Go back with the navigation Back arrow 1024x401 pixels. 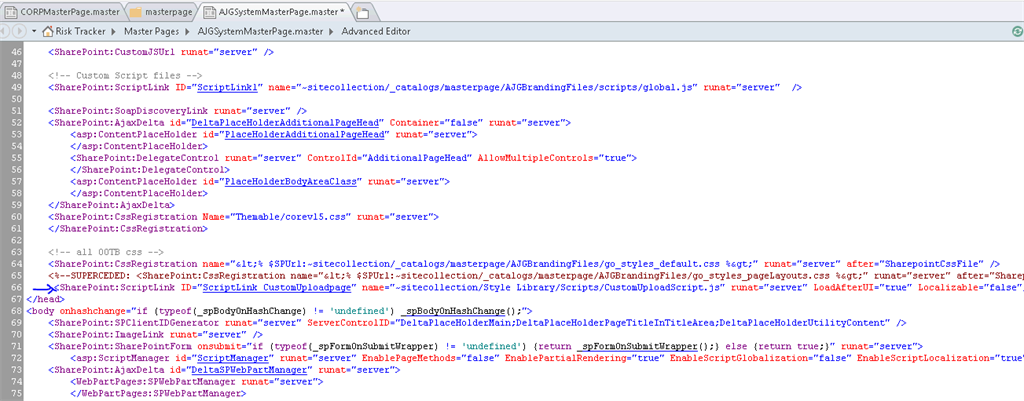click(x=7, y=31)
